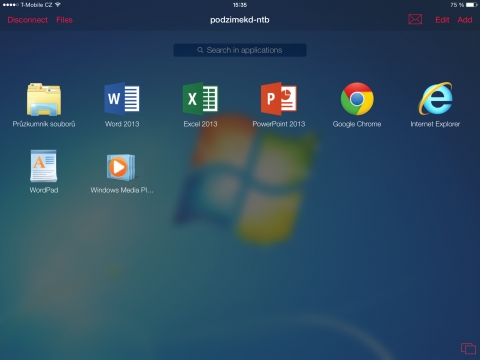
Task: Focus the Search in applications field
Action: click(x=240, y=50)
